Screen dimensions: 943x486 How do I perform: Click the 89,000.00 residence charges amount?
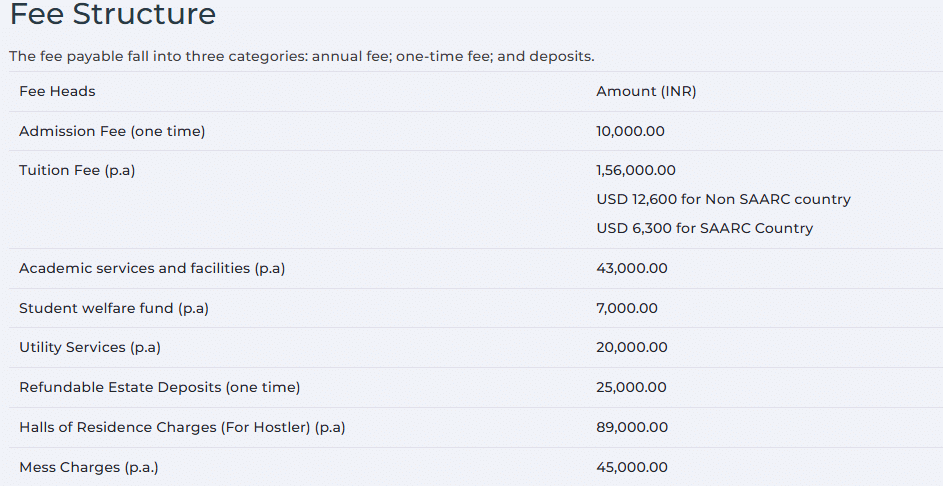(631, 427)
